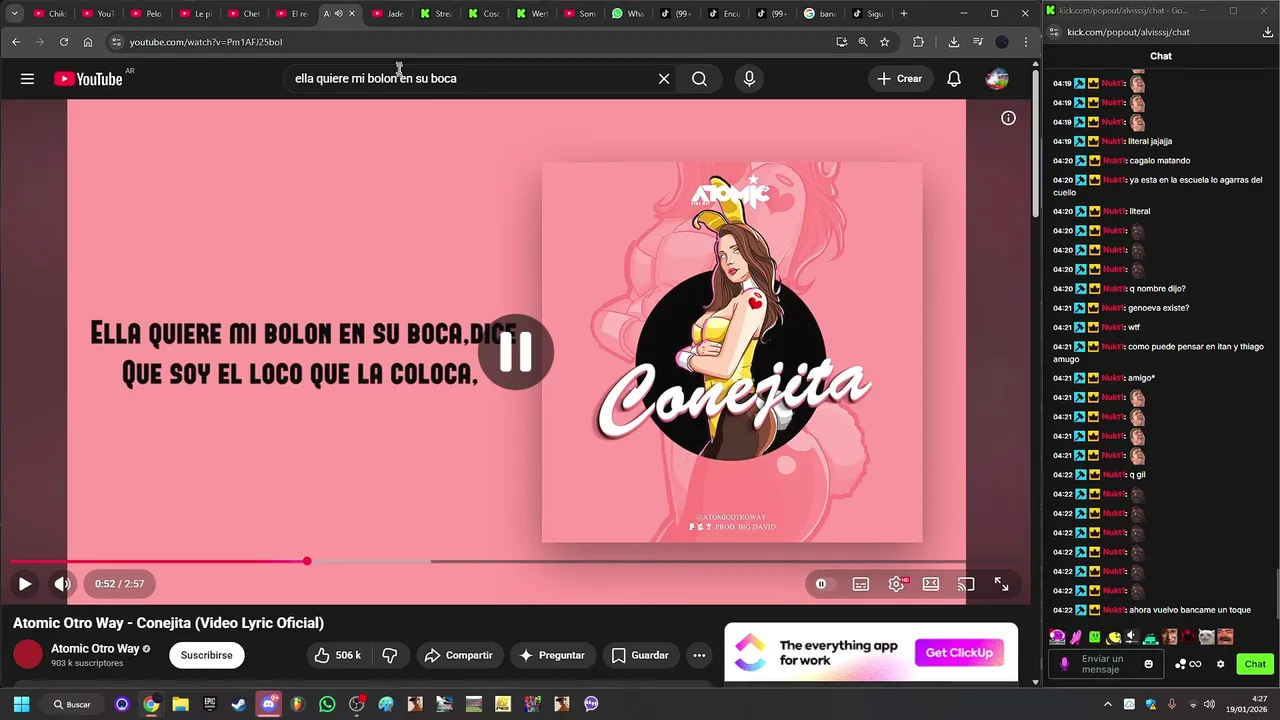The height and width of the screenshot is (720, 1280).
Task: Select the crying cat emote in Kick chat
Action: [1206, 637]
